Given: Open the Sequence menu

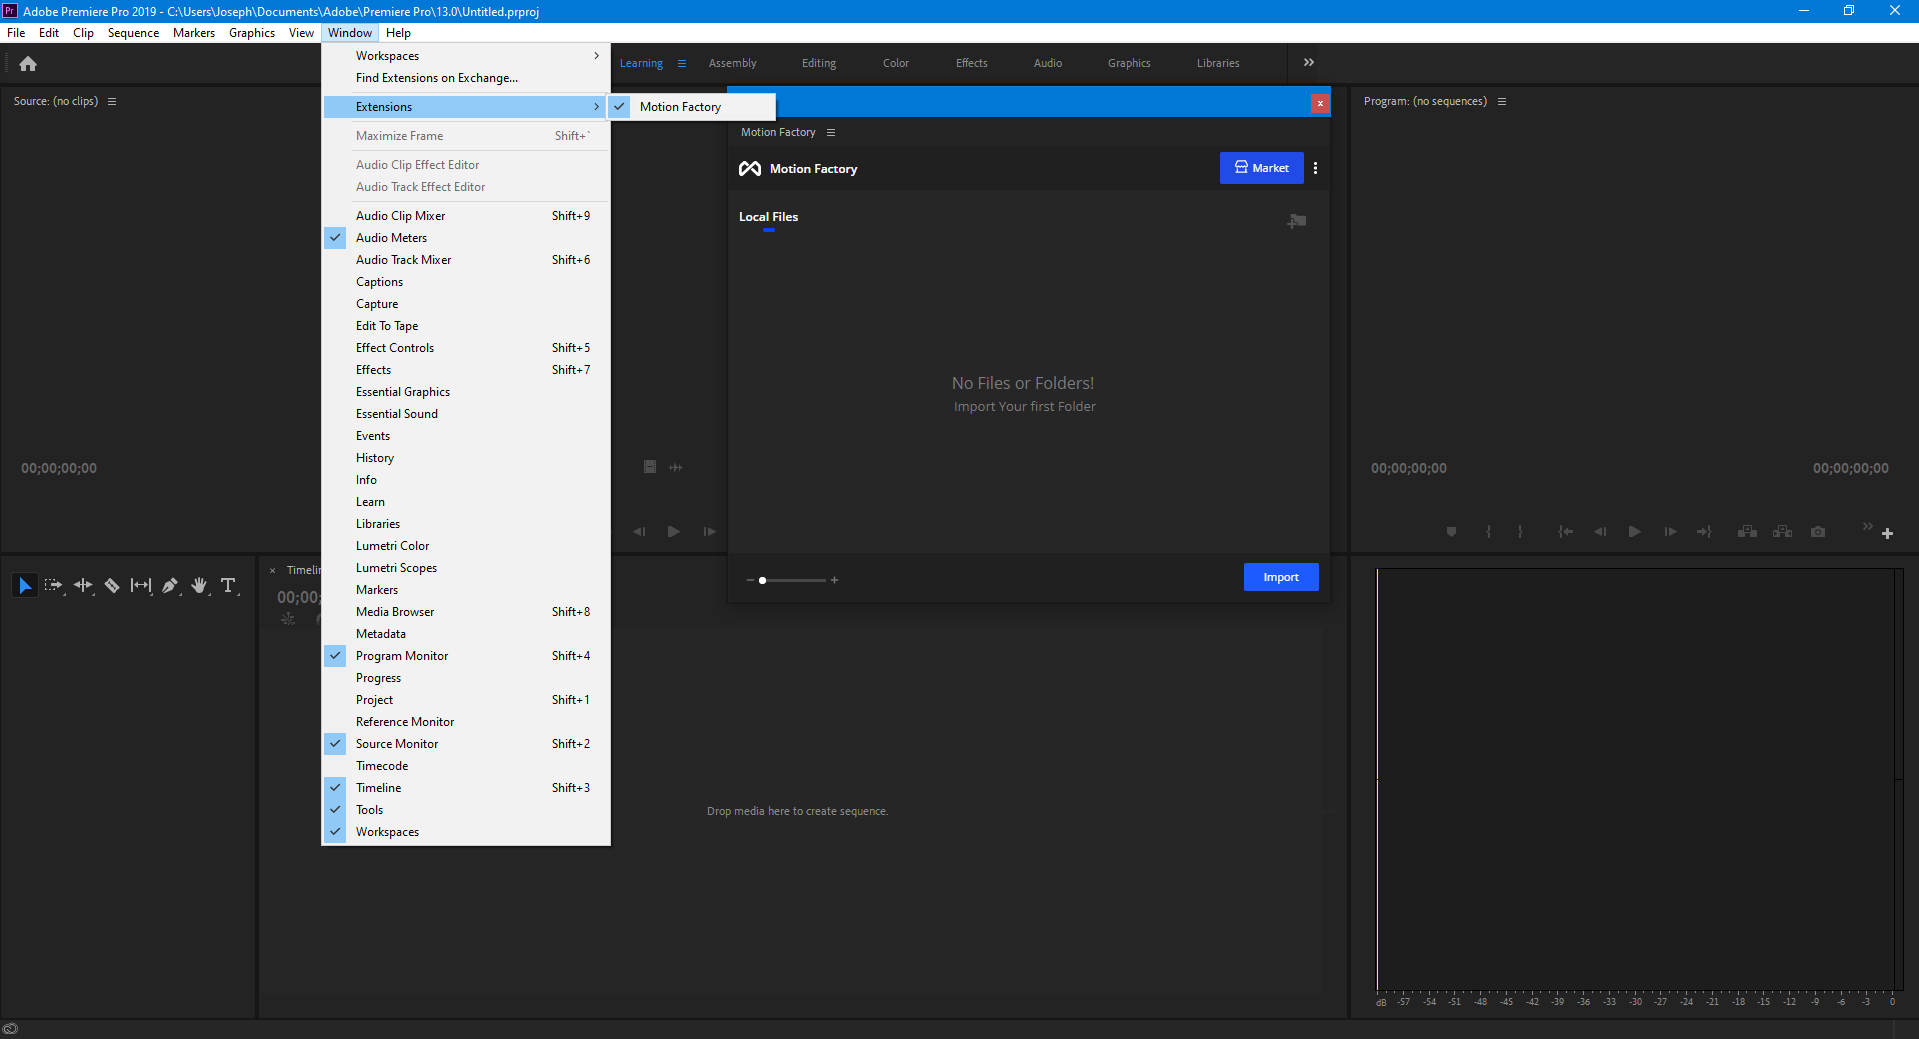Looking at the screenshot, I should [x=133, y=33].
